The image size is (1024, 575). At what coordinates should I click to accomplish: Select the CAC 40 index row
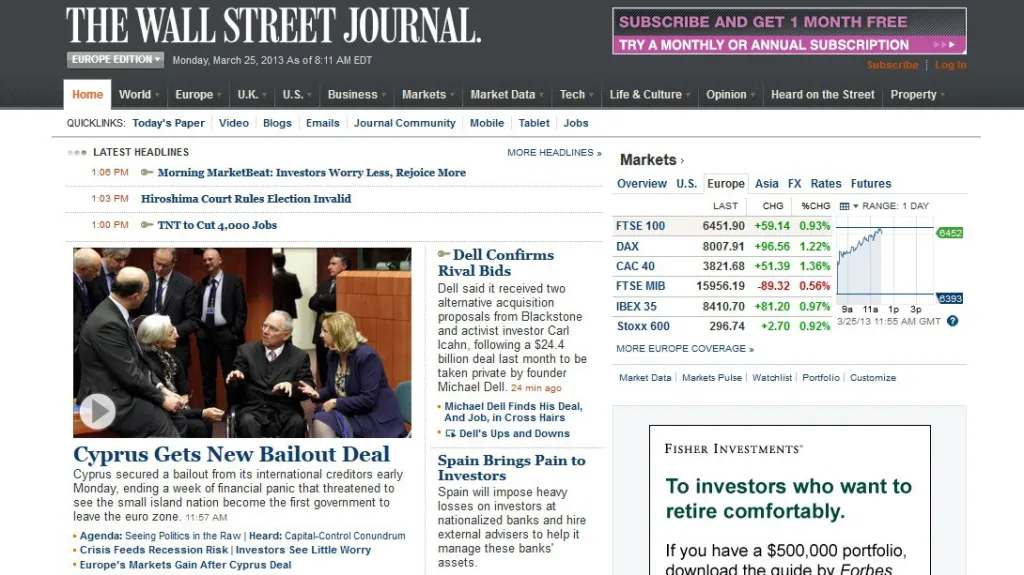coord(722,266)
